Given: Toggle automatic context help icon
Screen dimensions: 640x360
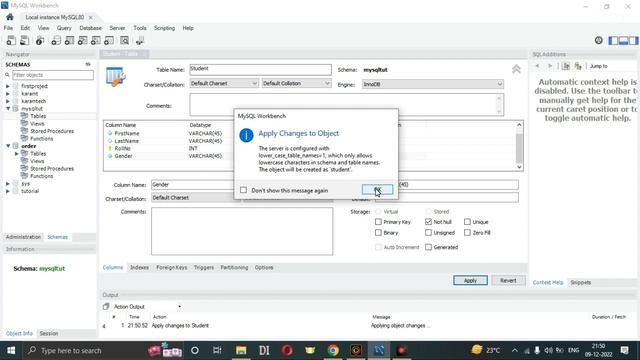Looking at the screenshot, I should tap(578, 66).
